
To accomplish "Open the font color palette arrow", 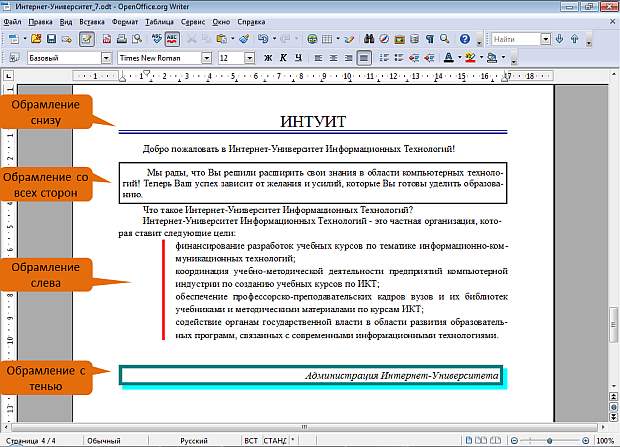I will coord(459,58).
